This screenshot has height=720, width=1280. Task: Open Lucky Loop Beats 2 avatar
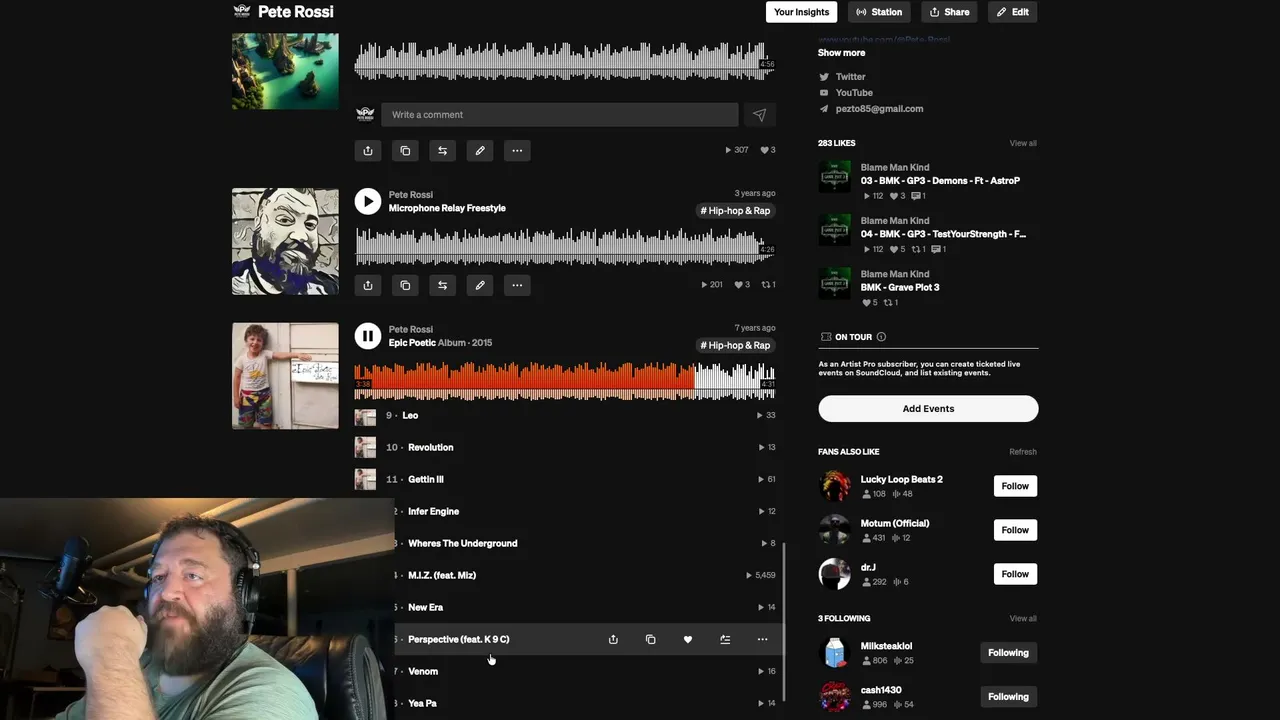point(835,486)
